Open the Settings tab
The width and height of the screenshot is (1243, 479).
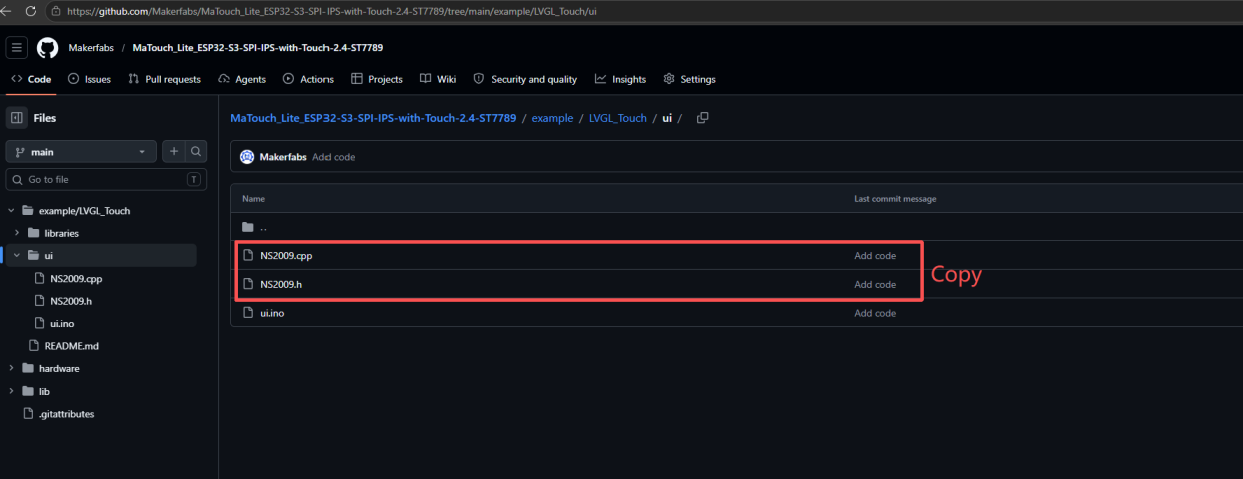tap(689, 79)
